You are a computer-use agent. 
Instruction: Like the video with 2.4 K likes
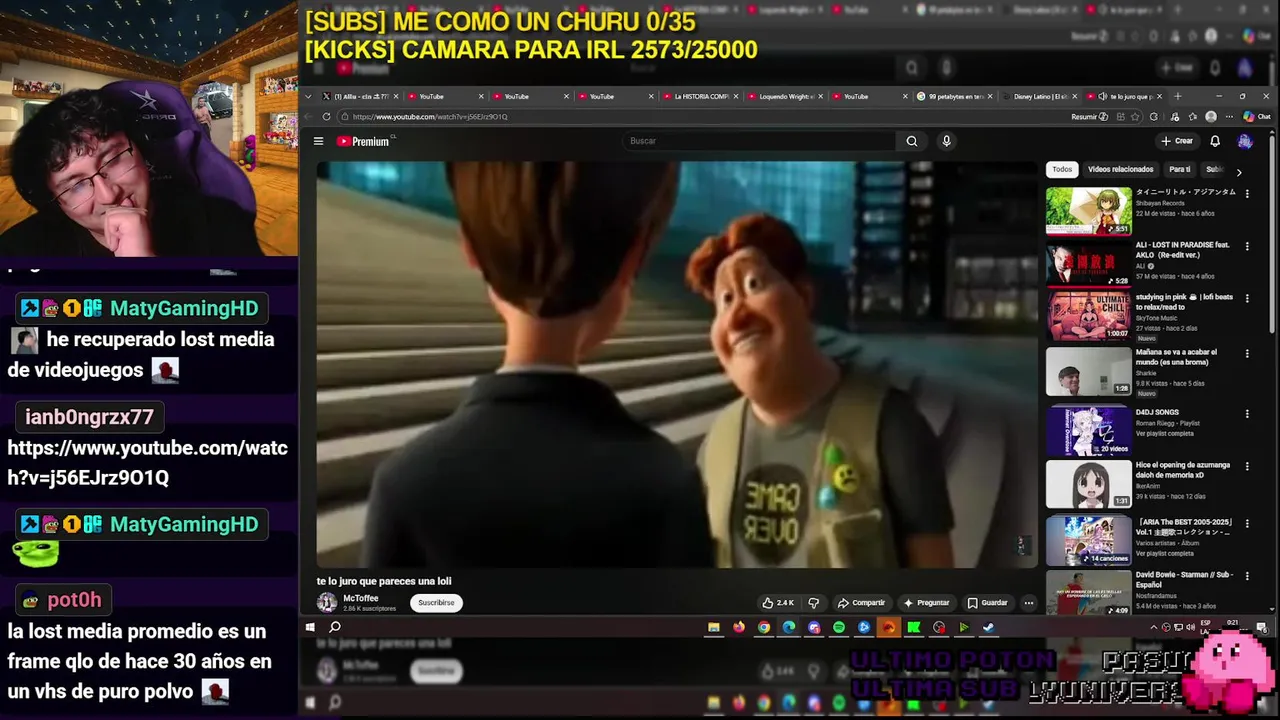pyautogui.click(x=778, y=603)
